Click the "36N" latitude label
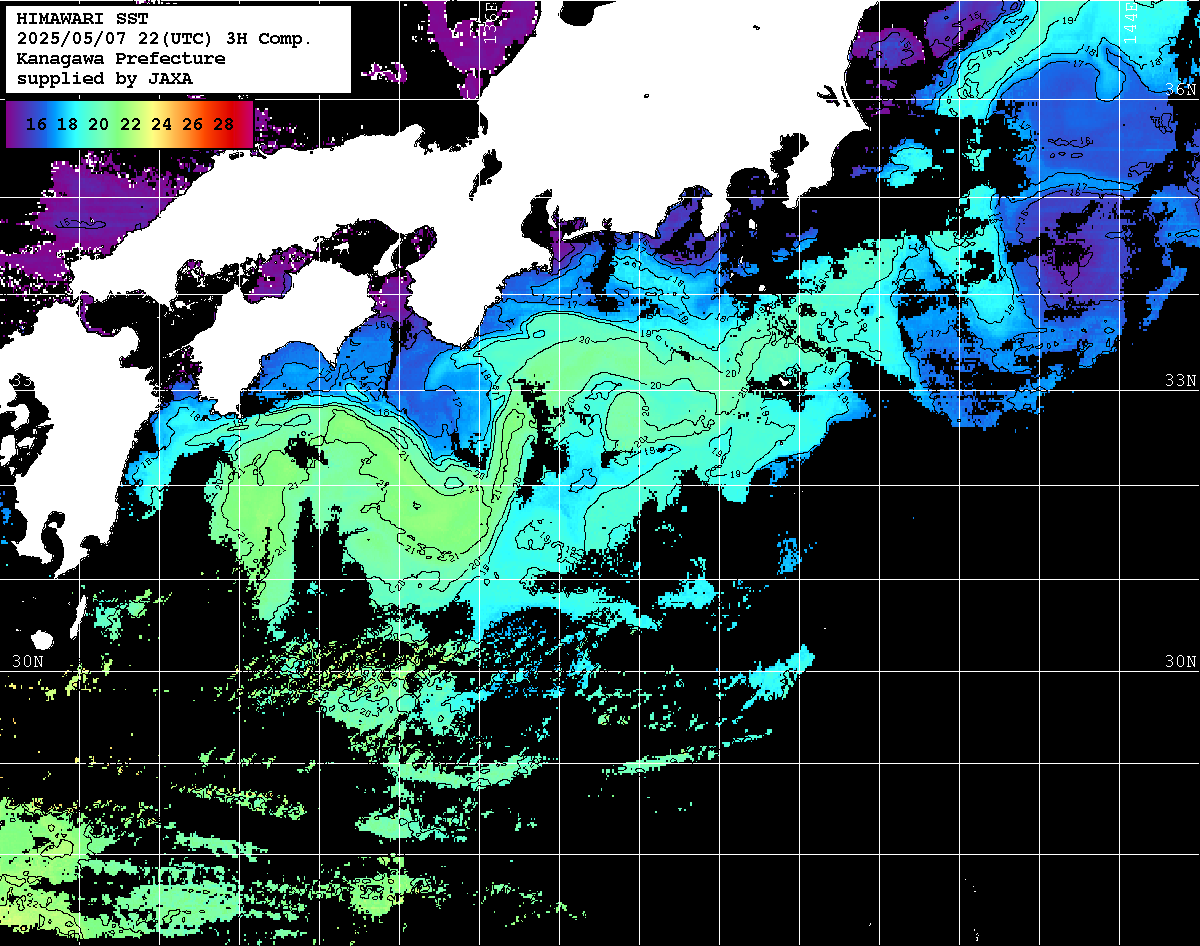This screenshot has width=1200, height=946. coord(1181,89)
